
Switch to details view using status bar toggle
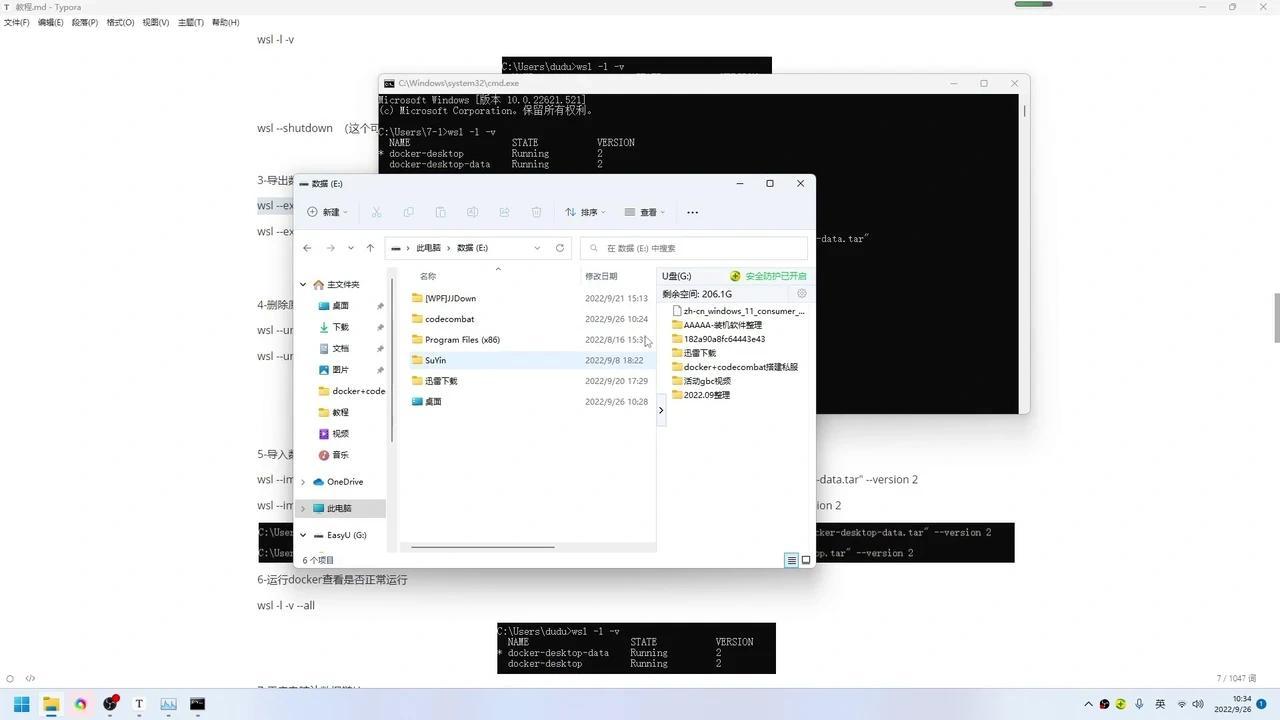[x=791, y=560]
